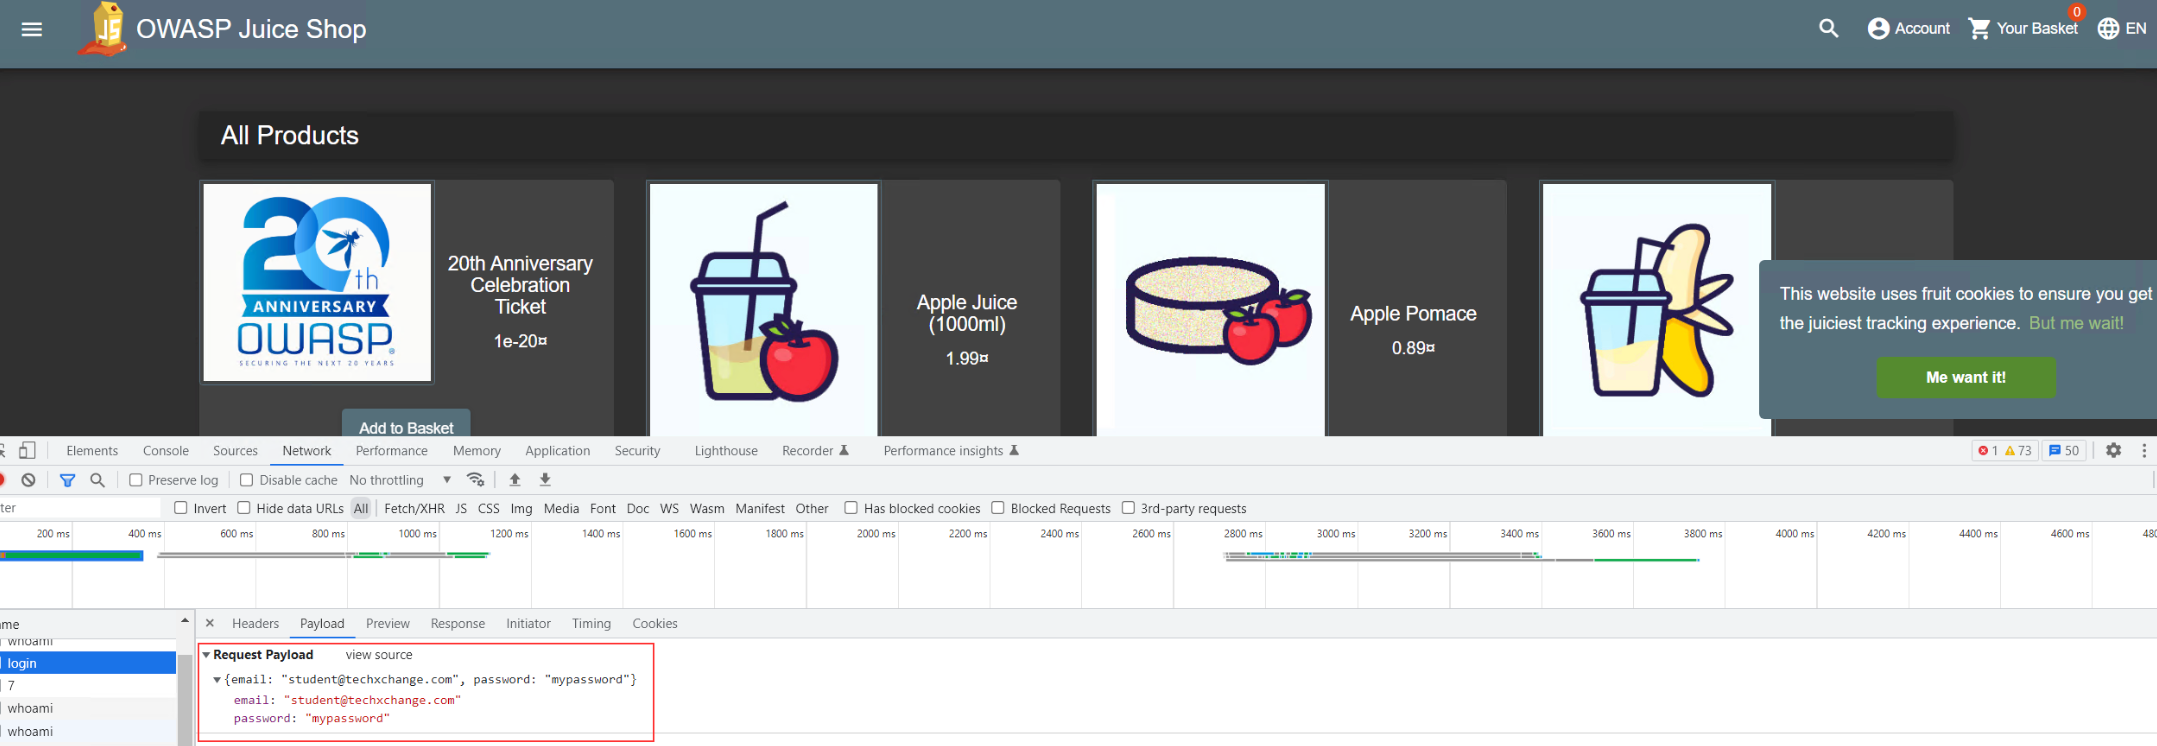Image resolution: width=2157 pixels, height=746 pixels.
Task: Open the Security tab
Action: [x=637, y=451]
